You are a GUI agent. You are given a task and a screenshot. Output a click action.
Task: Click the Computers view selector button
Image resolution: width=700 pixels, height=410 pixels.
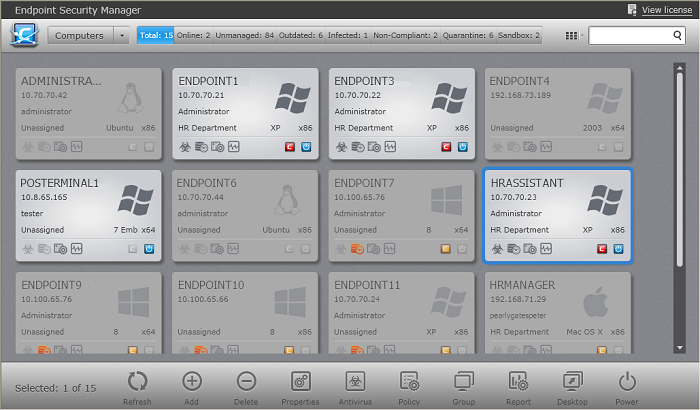click(79, 35)
